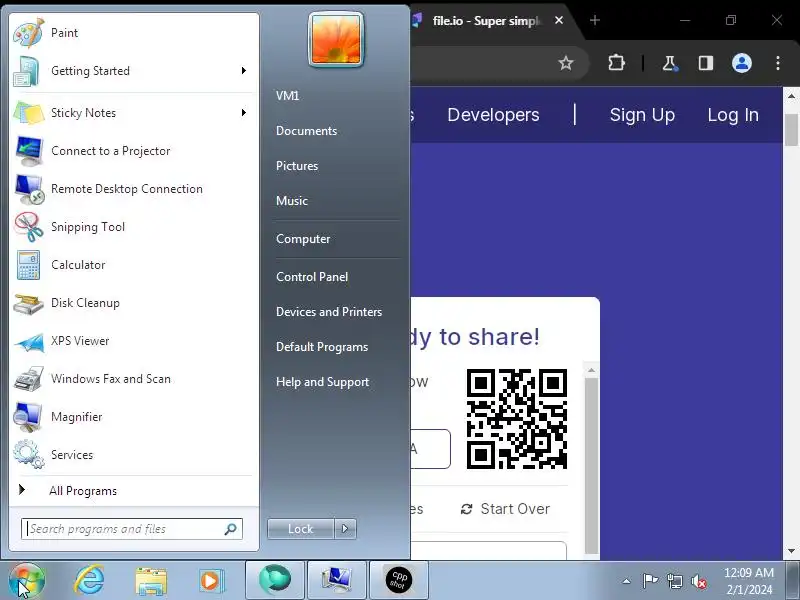Open Devices and Printers
This screenshot has height=600, width=800.
pyautogui.click(x=329, y=312)
